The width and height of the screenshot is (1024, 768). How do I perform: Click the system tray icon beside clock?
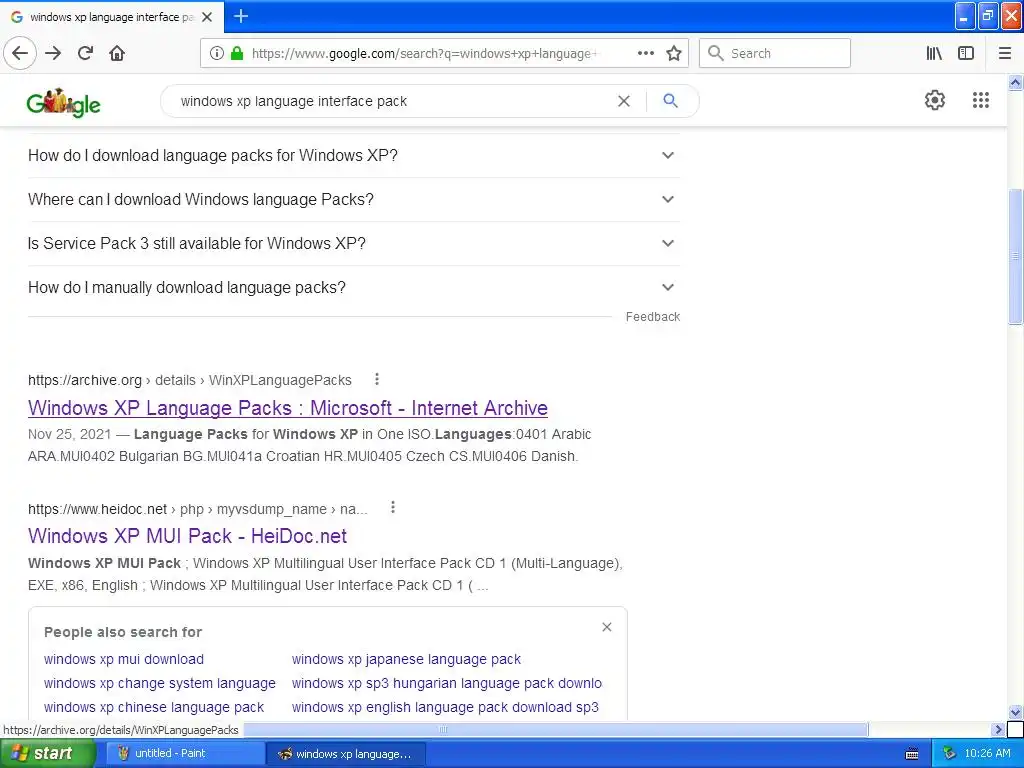950,754
